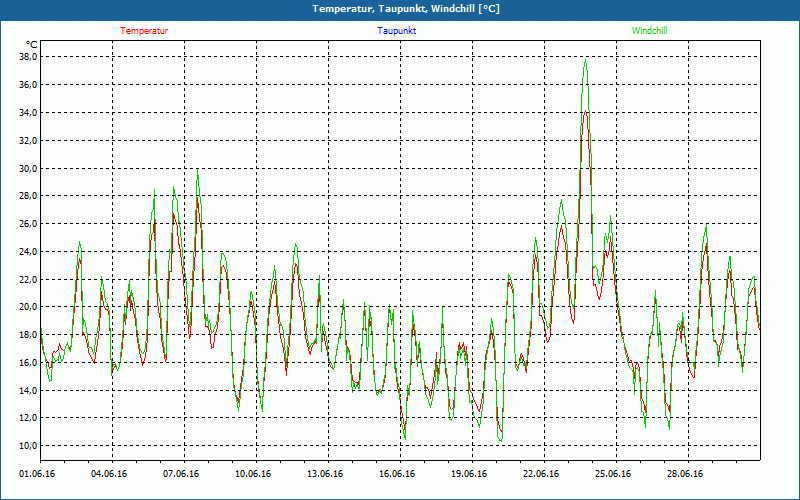Viewport: 800px width, 500px height.
Task: Click the 19.06.16 date label
Action: pos(469,474)
